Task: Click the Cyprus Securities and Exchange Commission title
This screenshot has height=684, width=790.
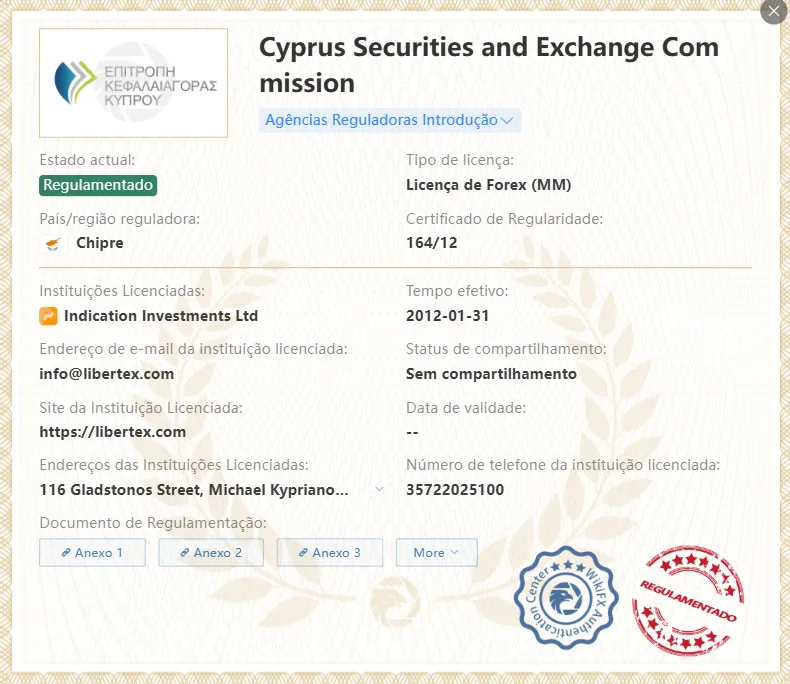Action: [x=489, y=65]
